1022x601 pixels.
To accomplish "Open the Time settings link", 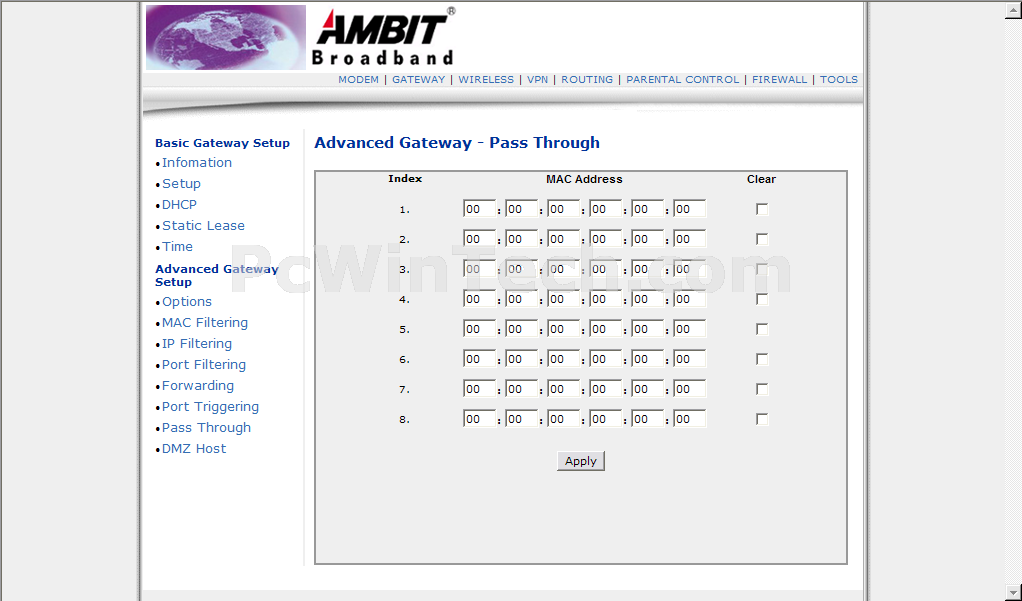I will point(177,246).
